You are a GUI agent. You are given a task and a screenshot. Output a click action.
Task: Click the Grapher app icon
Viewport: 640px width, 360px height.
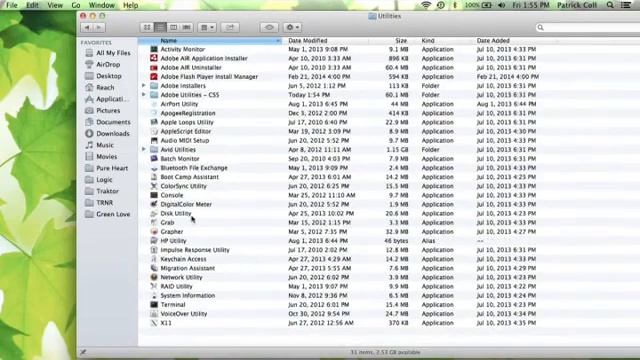154,232
